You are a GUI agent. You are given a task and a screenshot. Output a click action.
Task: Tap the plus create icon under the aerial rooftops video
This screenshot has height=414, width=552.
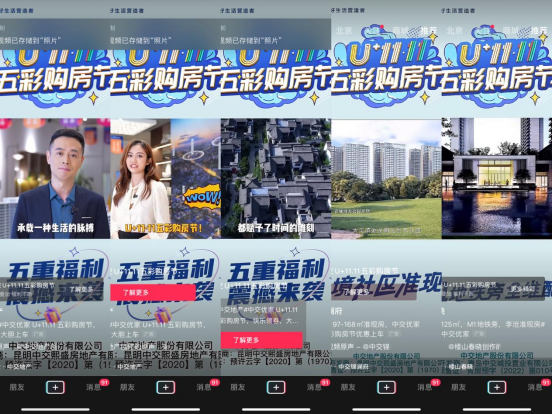tap(276, 387)
